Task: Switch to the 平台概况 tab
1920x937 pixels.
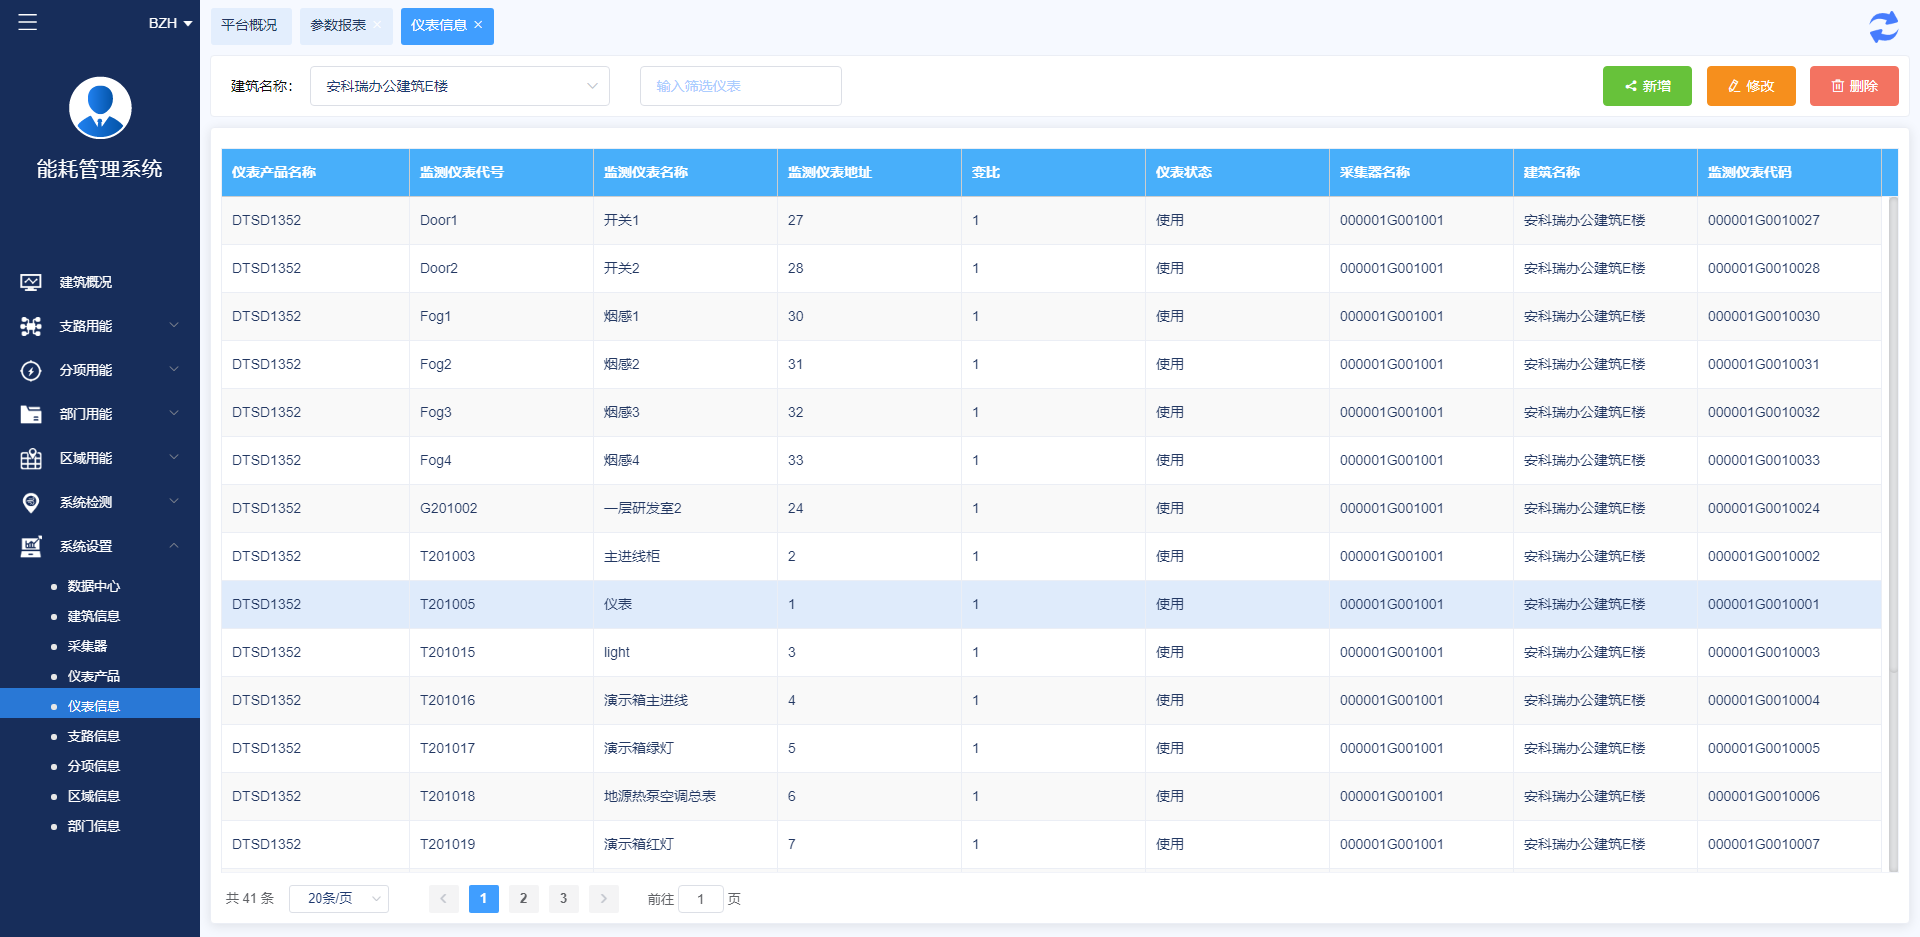Action: pos(250,26)
